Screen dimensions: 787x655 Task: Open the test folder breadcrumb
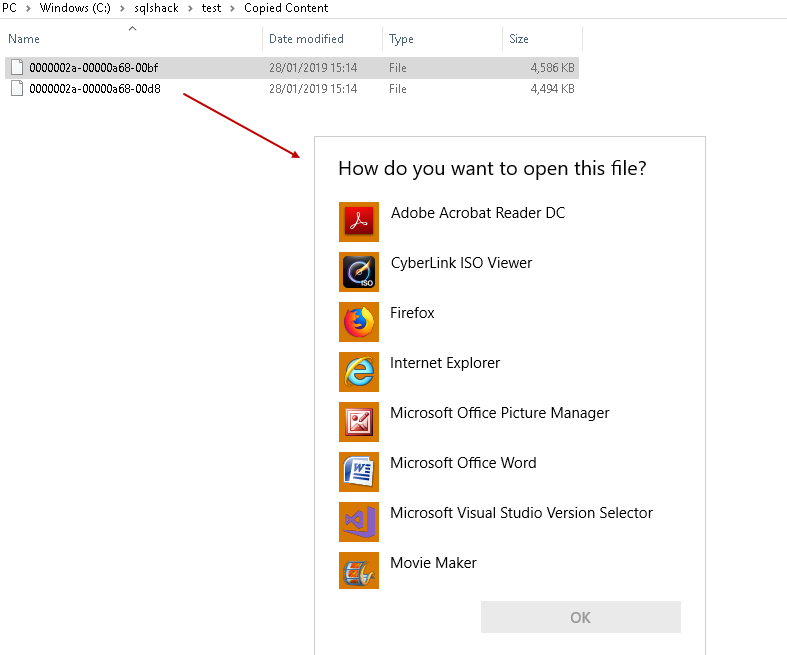[211, 8]
